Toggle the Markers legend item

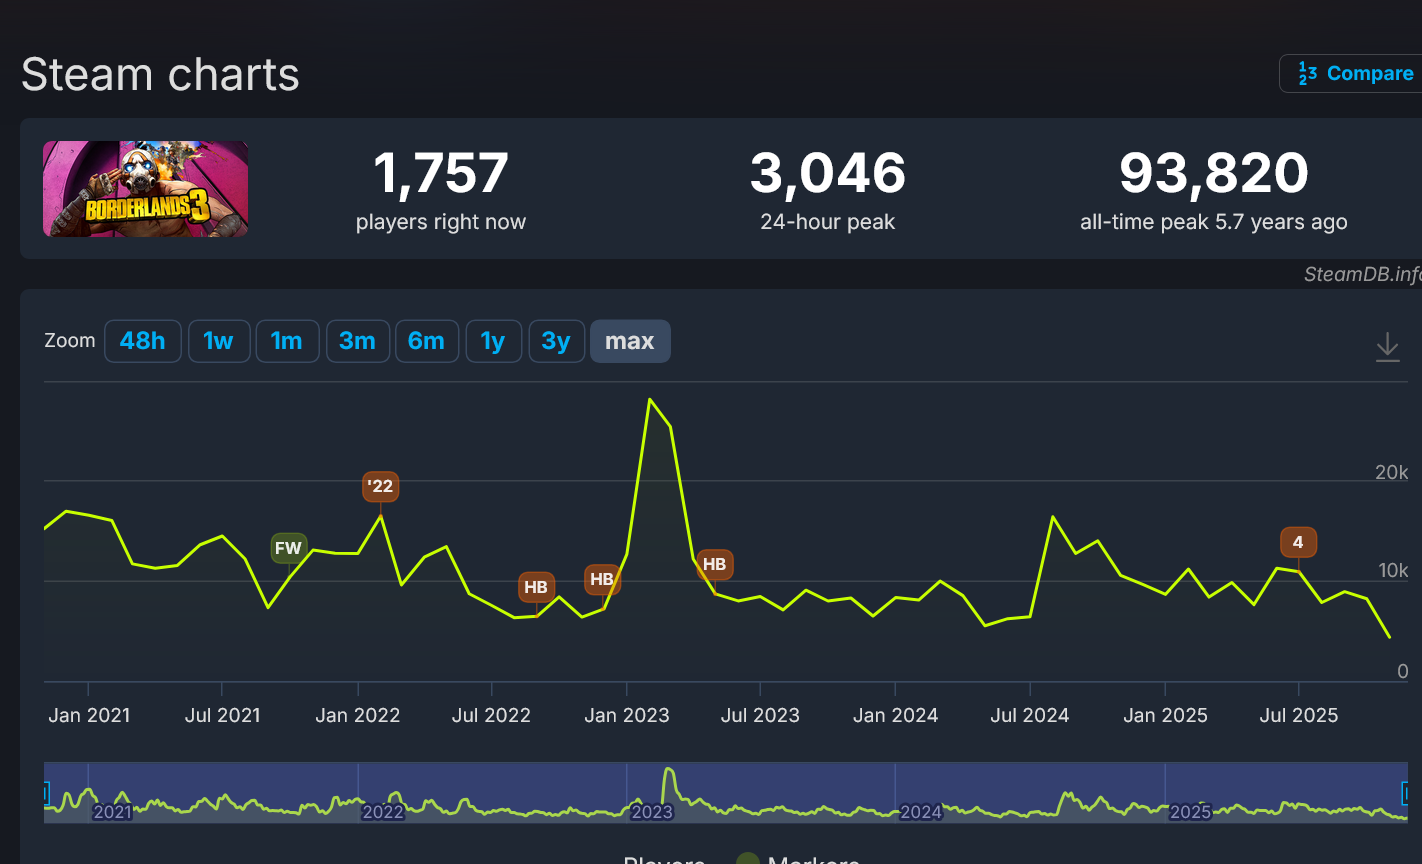(x=800, y=860)
